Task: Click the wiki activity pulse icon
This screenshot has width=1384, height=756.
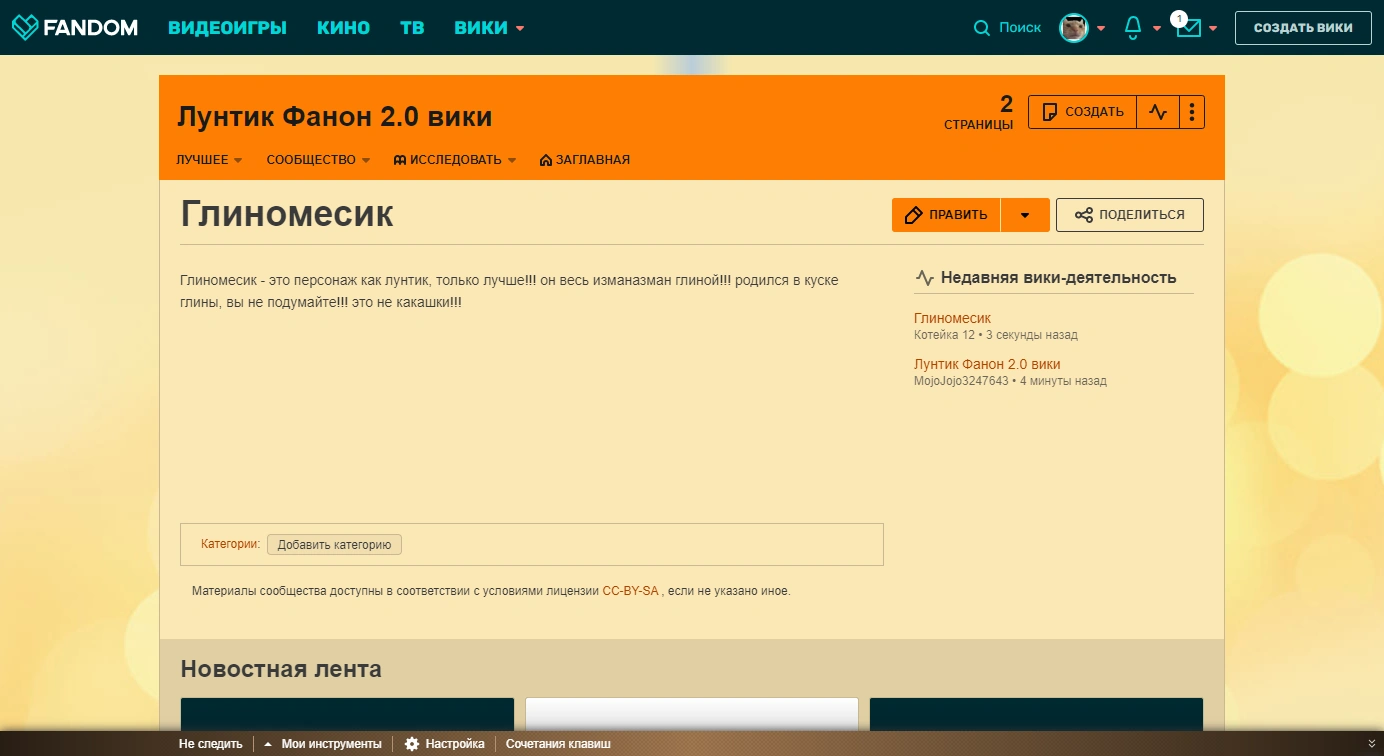Action: [1158, 112]
